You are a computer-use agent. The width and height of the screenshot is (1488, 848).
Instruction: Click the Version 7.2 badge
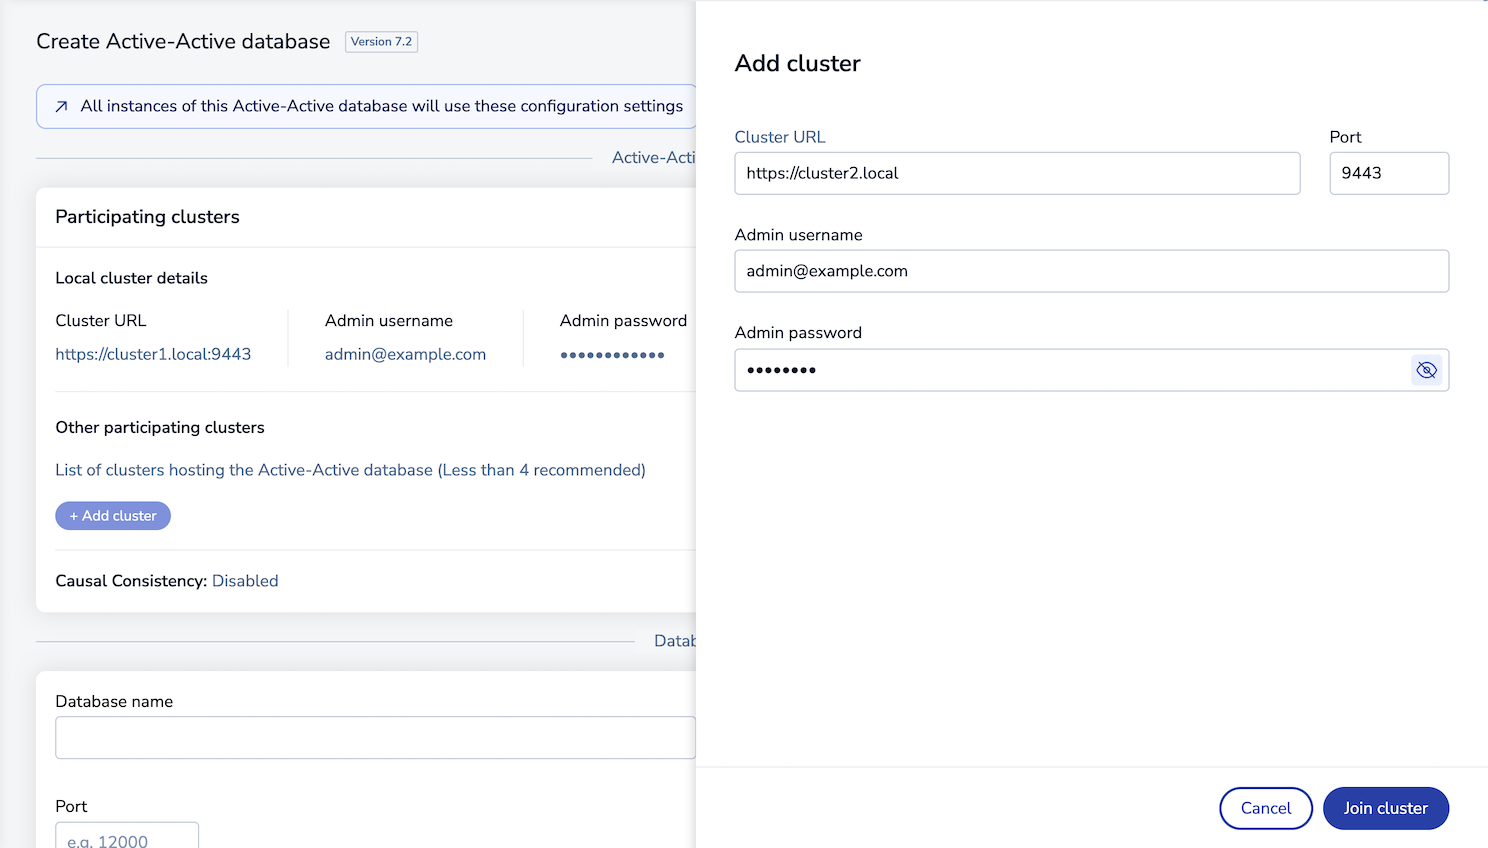pyautogui.click(x=381, y=42)
